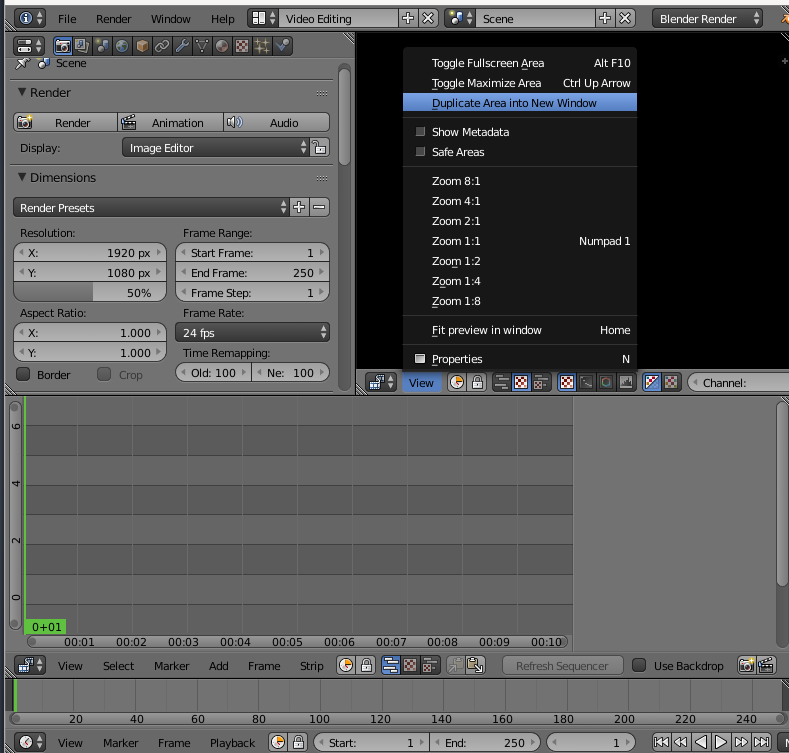Click the Object Constraints chain-link icon
Image resolution: width=789 pixels, height=753 pixels.
(162, 46)
